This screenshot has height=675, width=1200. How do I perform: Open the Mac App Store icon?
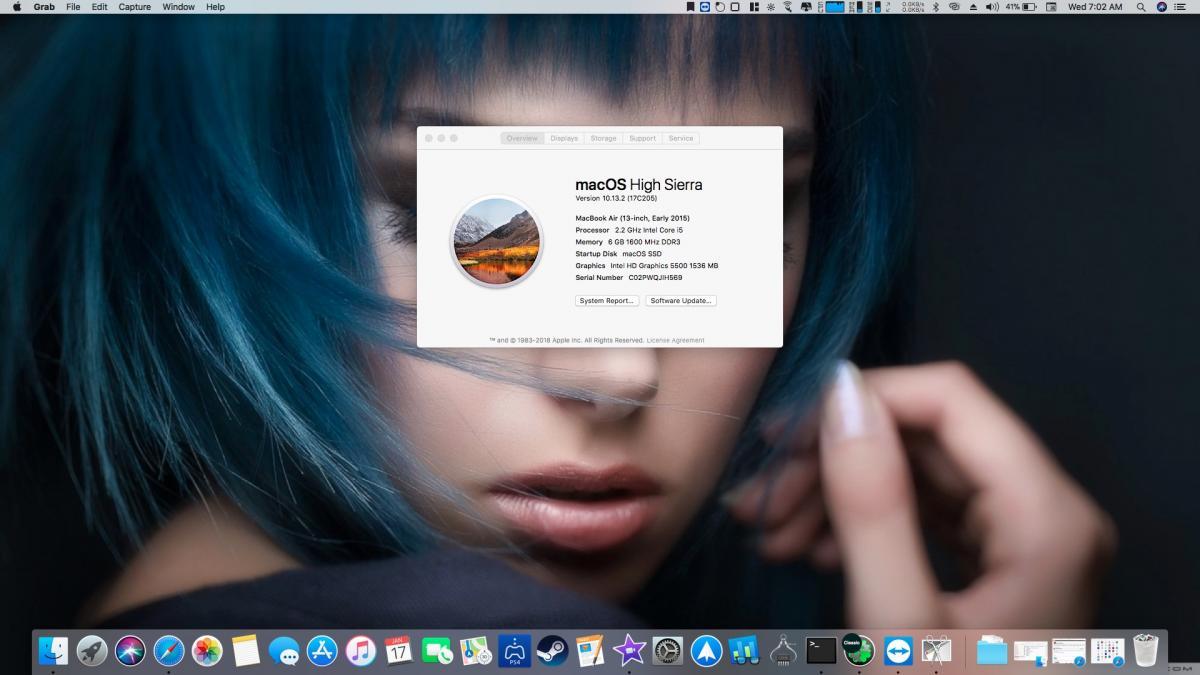(x=322, y=651)
